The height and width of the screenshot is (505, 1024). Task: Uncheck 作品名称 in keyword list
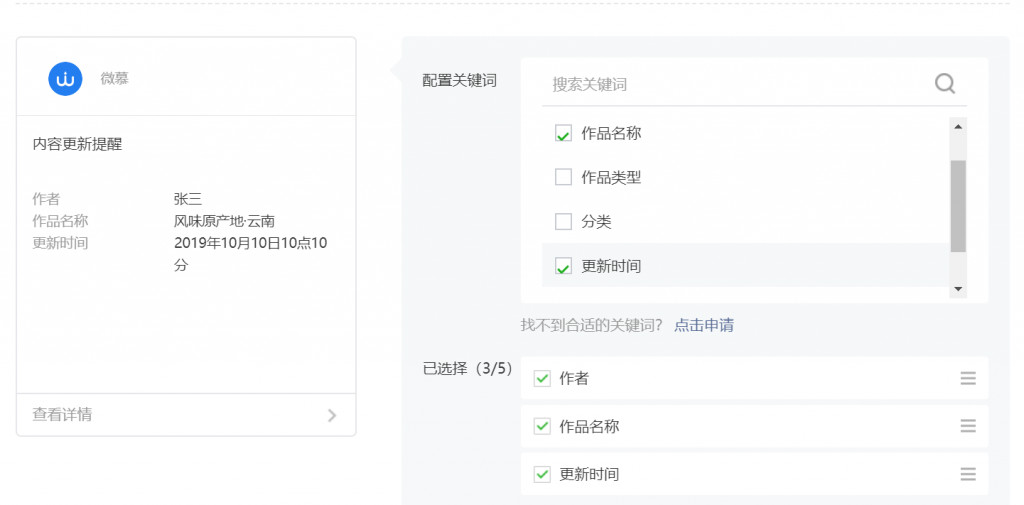(x=563, y=133)
